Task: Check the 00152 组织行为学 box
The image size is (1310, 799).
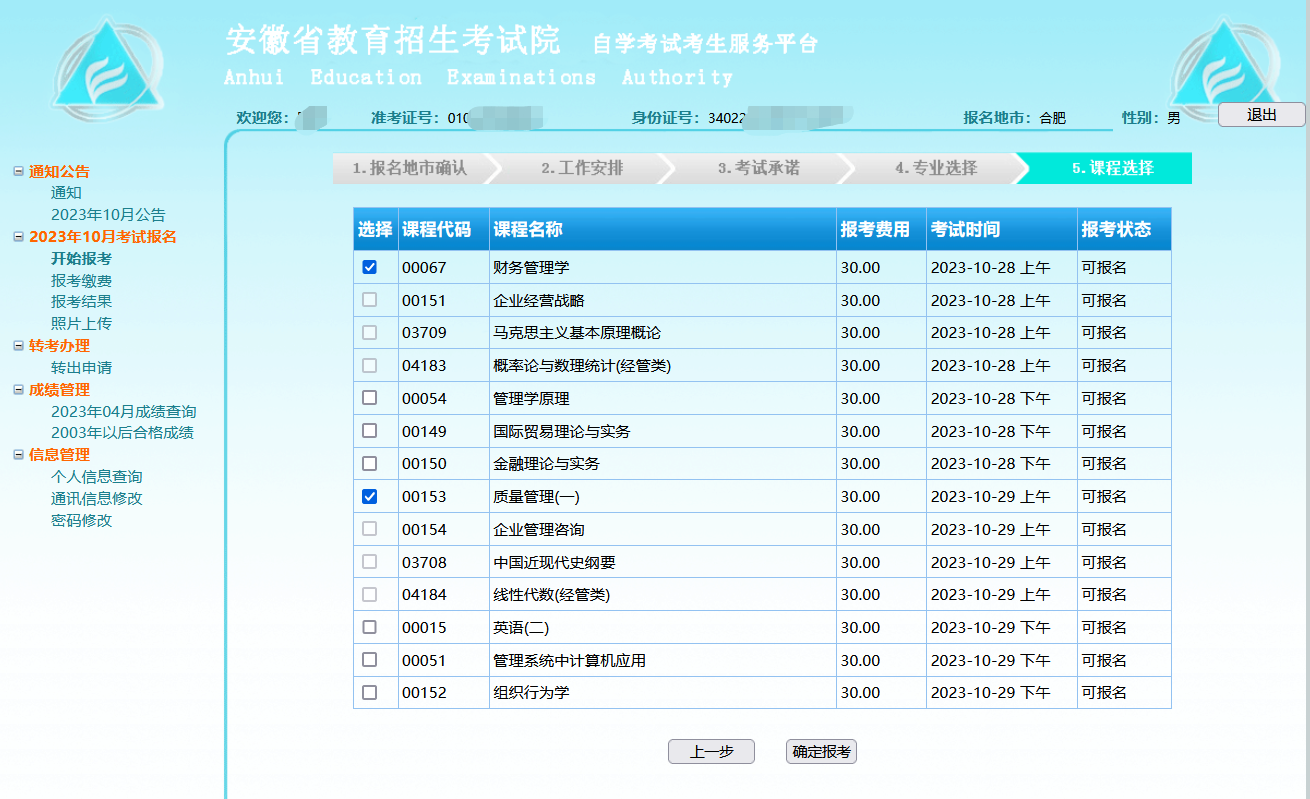Action: click(370, 692)
